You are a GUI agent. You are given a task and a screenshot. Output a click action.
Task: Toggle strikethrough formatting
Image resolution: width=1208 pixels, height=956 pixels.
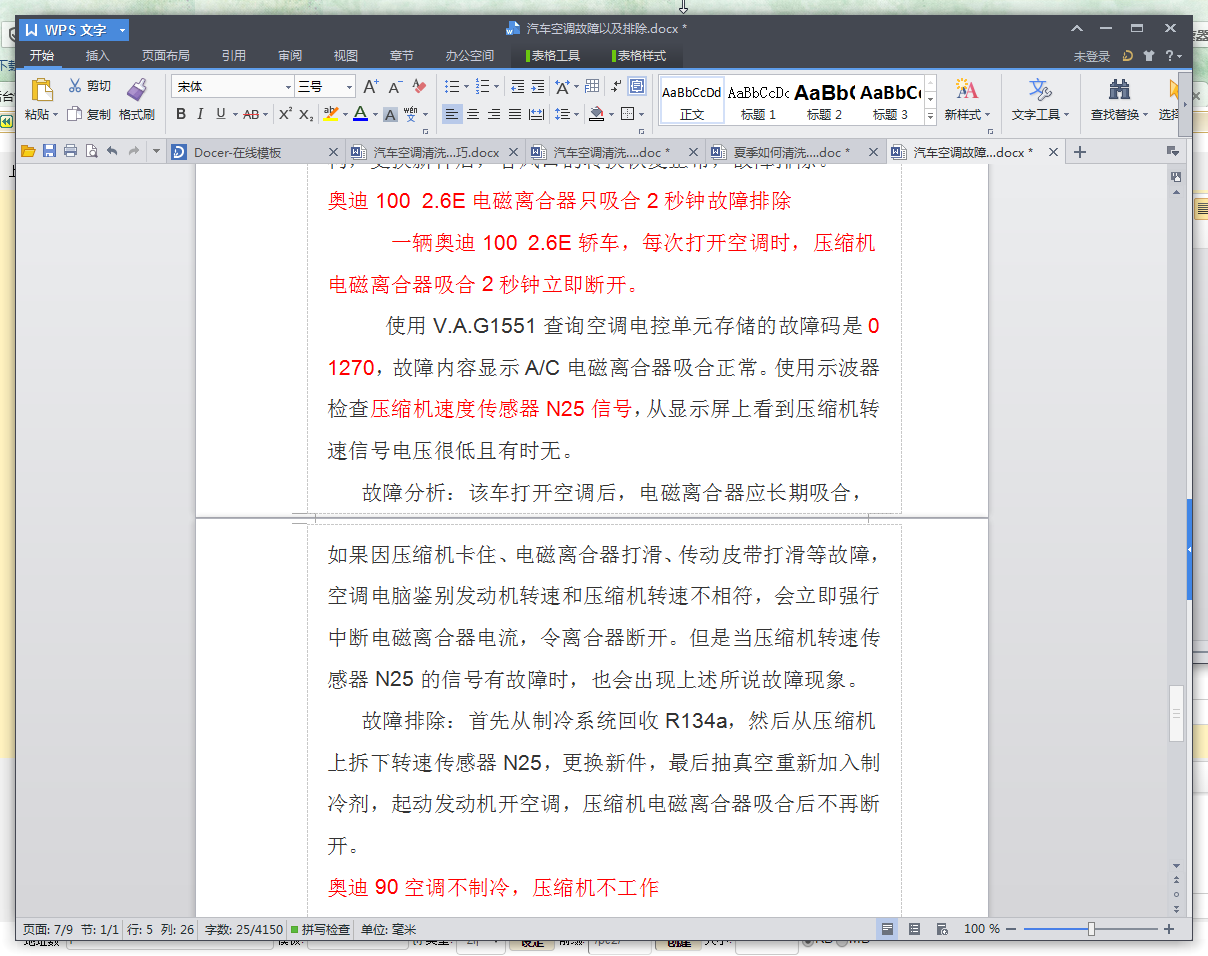pyautogui.click(x=250, y=114)
